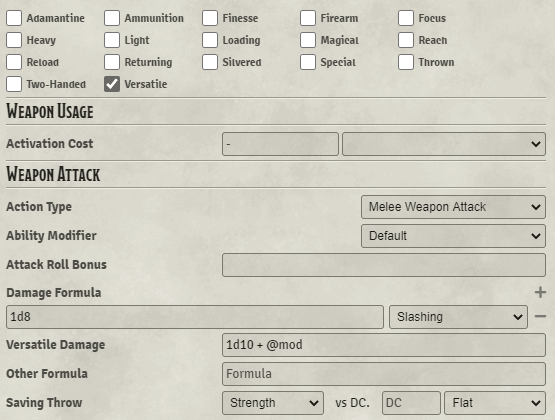
Task: Click the 1d8 damage formula field
Action: [x=195, y=317]
